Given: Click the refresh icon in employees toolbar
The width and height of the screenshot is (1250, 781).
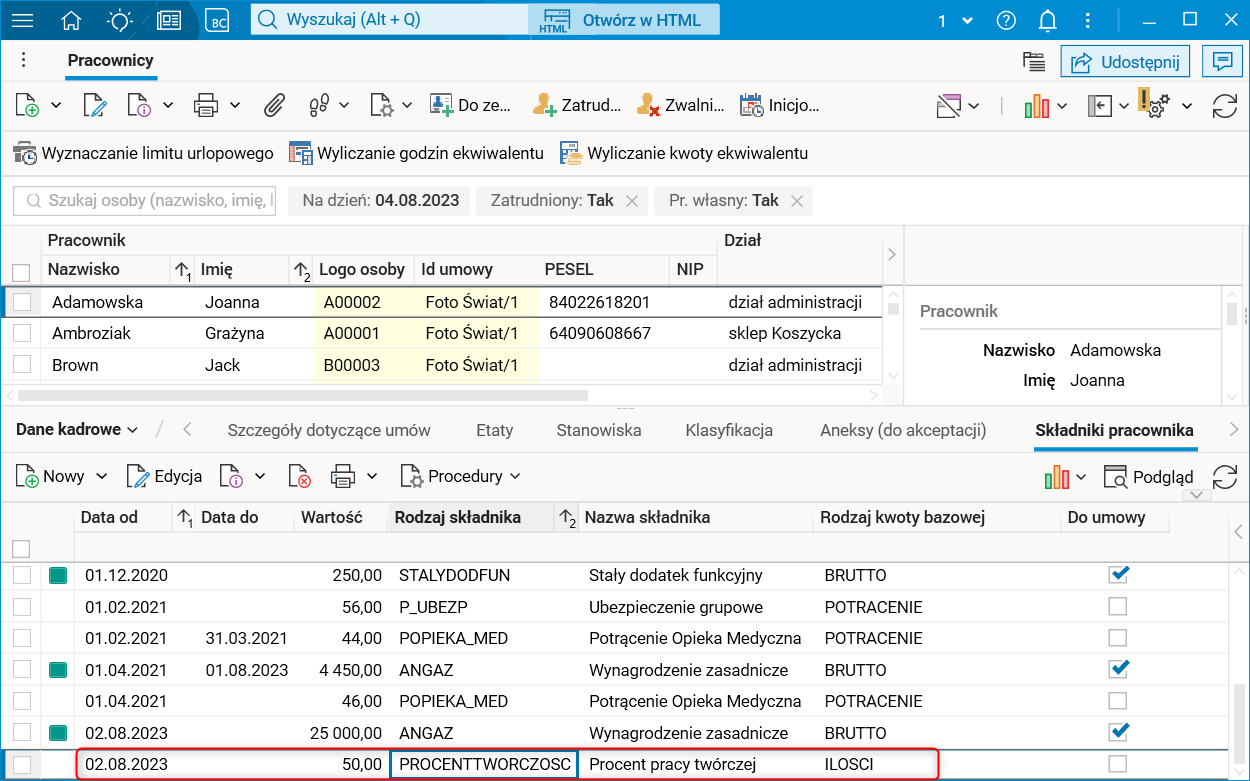Looking at the screenshot, I should (1224, 105).
